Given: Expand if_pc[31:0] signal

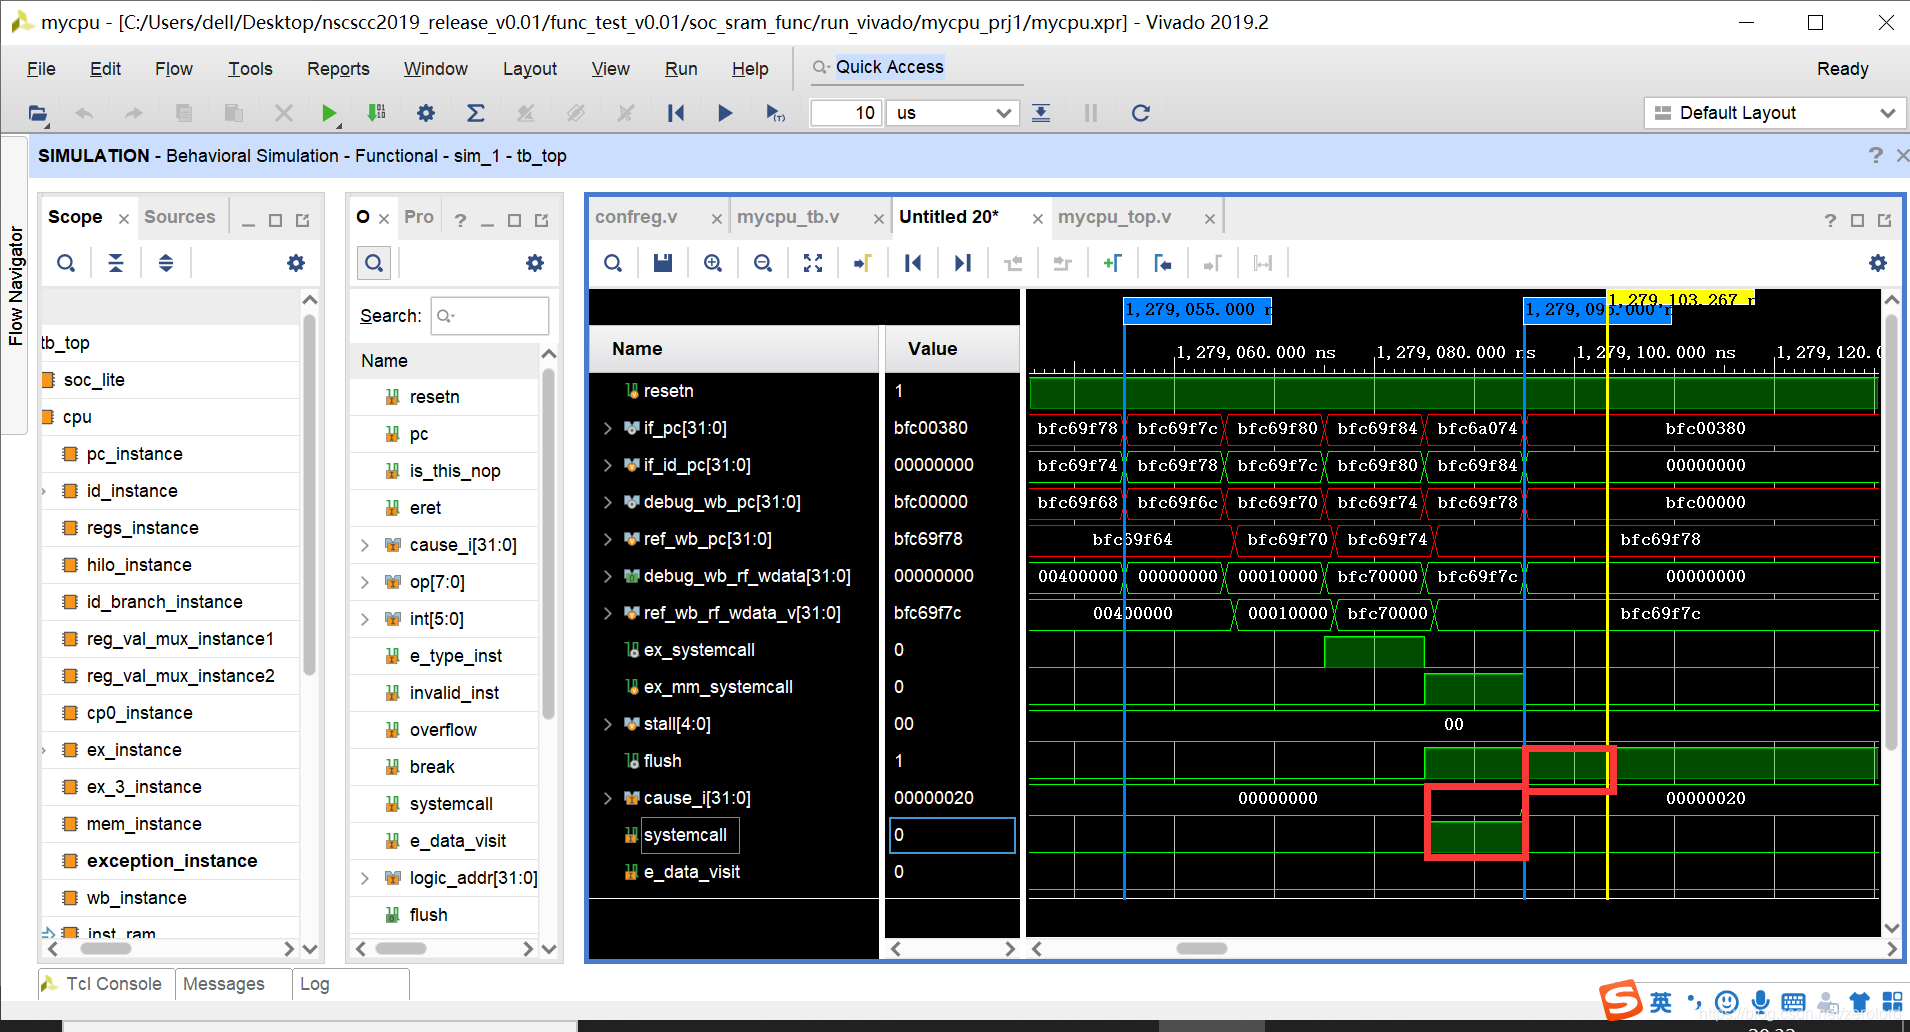Looking at the screenshot, I should tap(607, 428).
